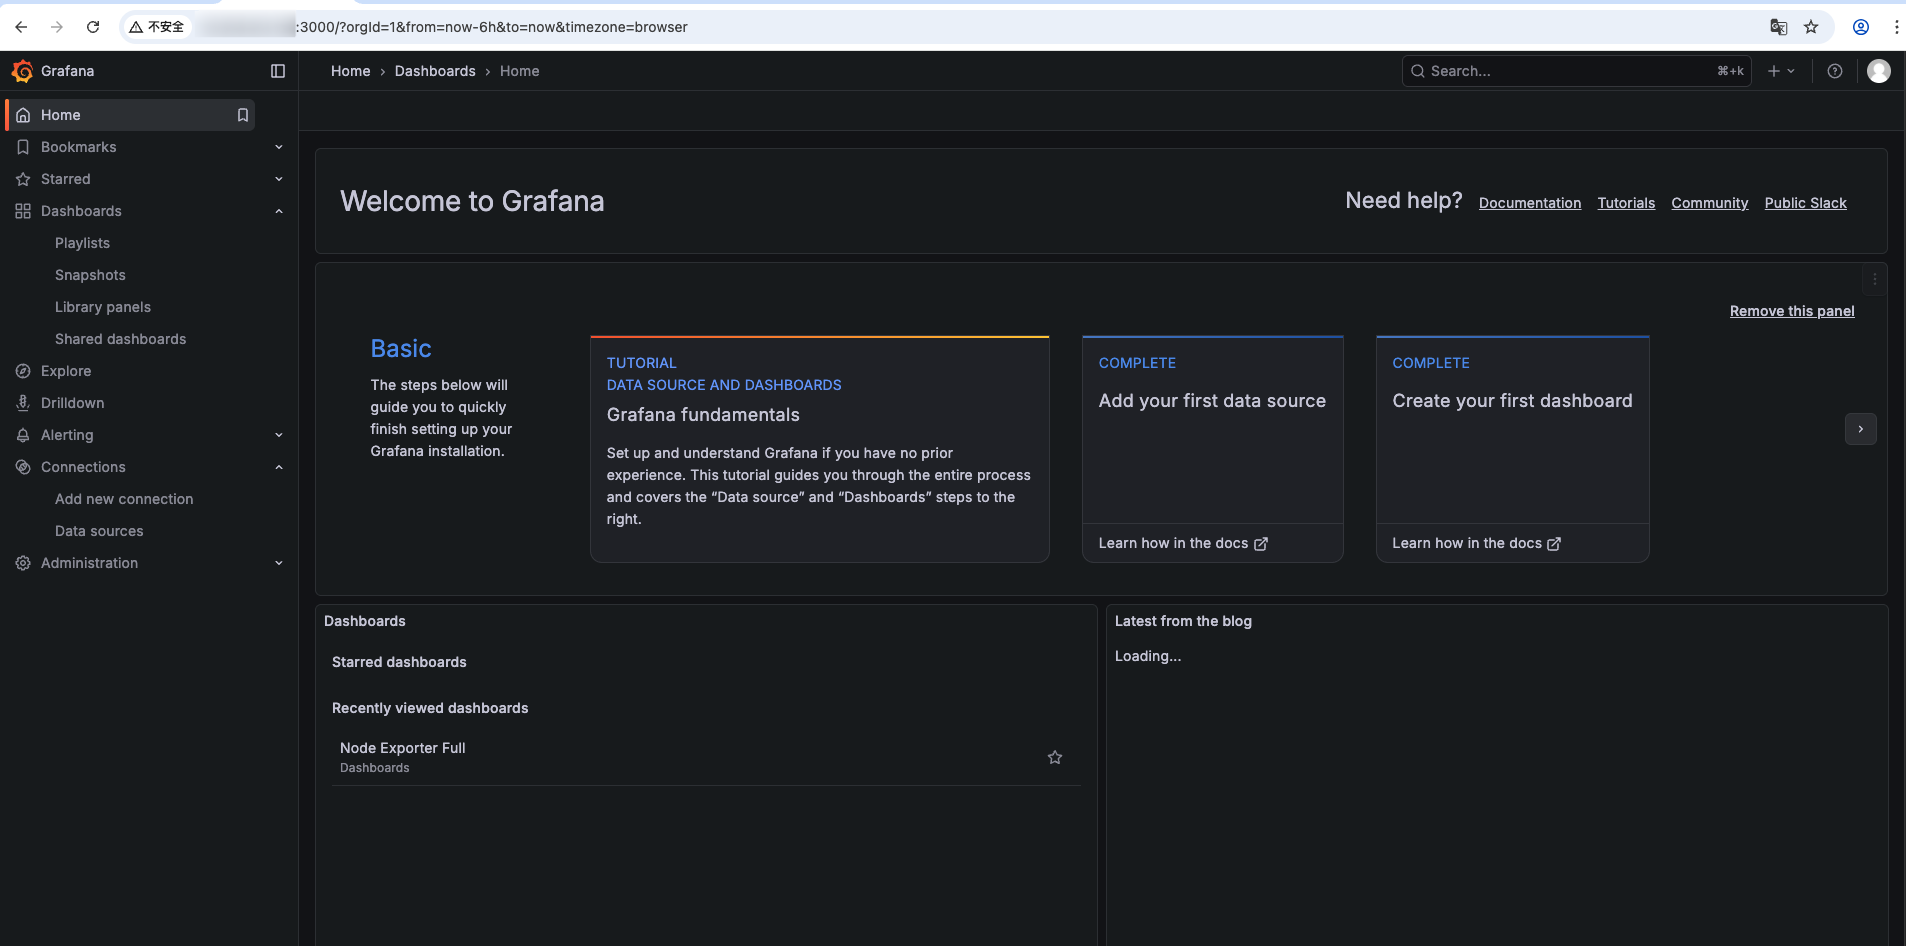
Task: Open Drilldown in the sidebar
Action: click(72, 403)
